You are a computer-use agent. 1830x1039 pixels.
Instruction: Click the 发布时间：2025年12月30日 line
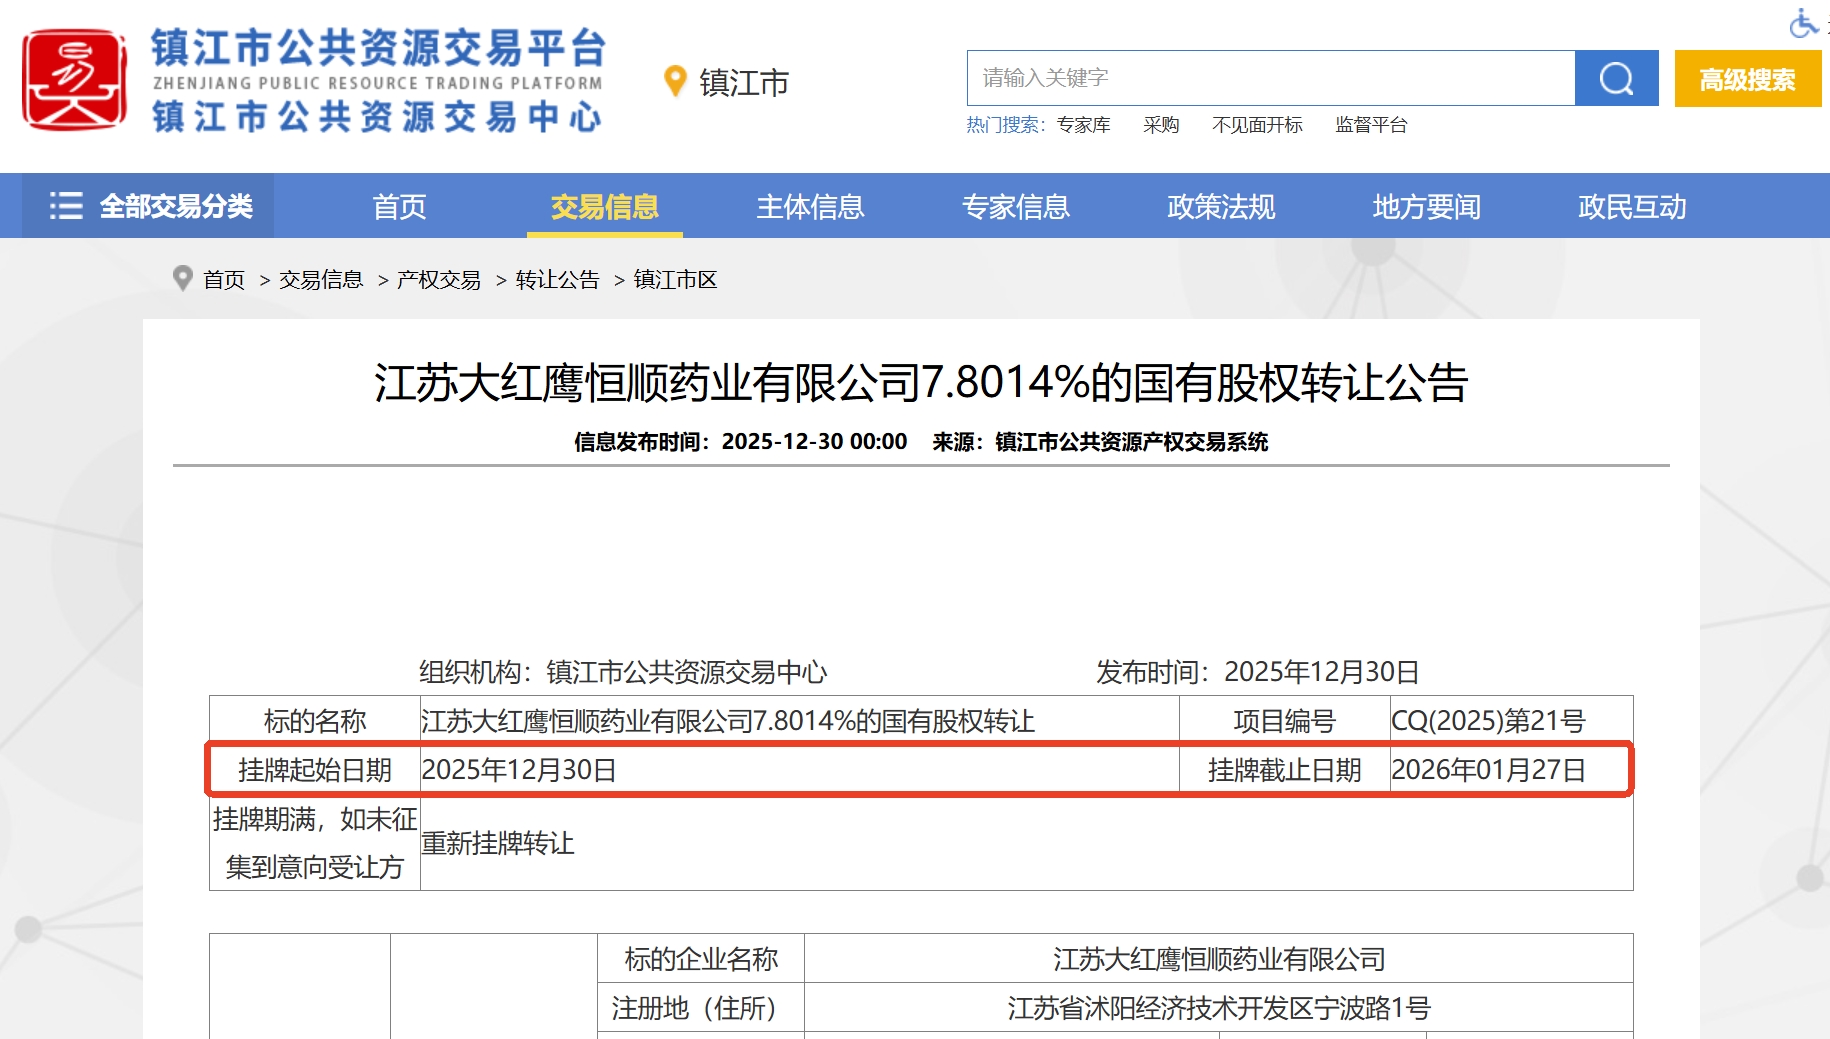(1257, 672)
